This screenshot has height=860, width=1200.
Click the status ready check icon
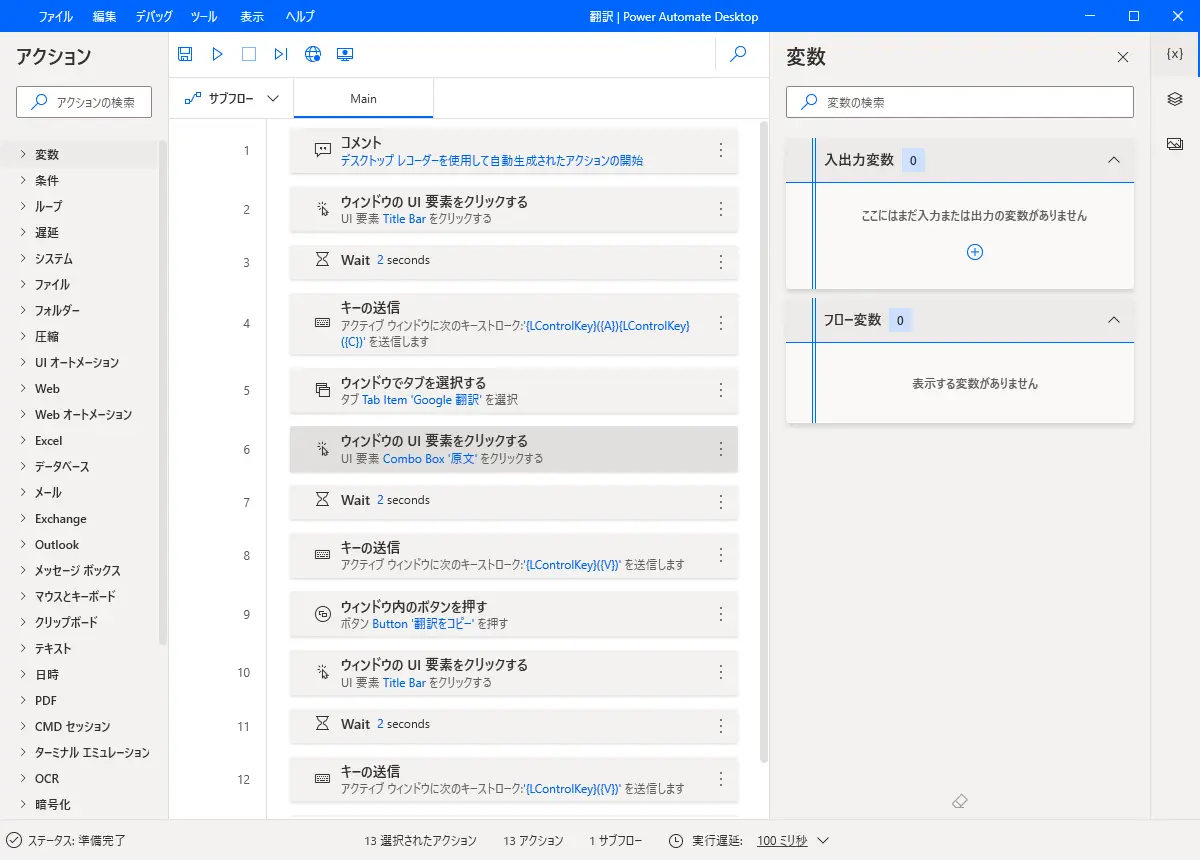pyautogui.click(x=14, y=841)
